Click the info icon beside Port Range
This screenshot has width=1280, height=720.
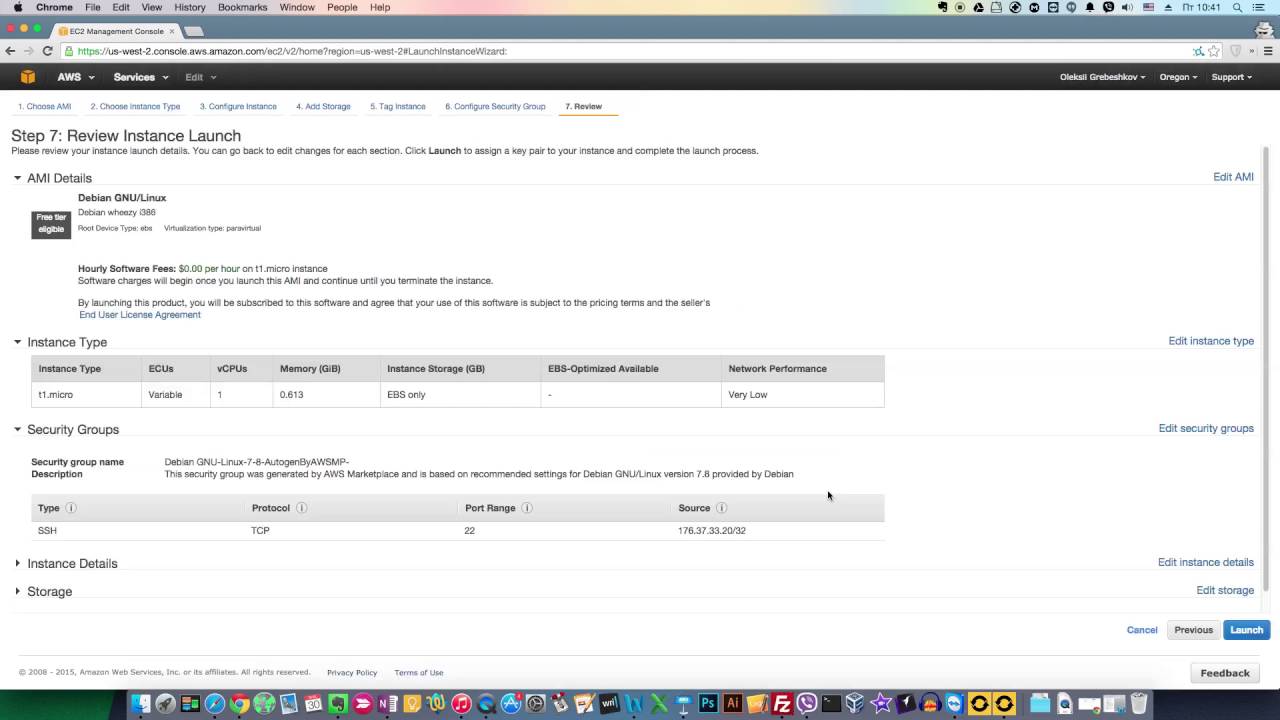(527, 508)
